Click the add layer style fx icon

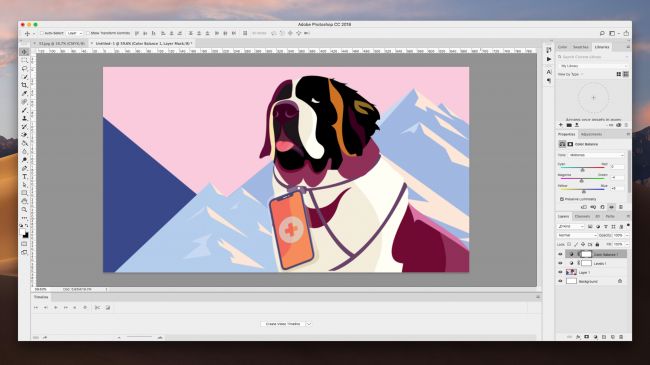pyautogui.click(x=578, y=337)
